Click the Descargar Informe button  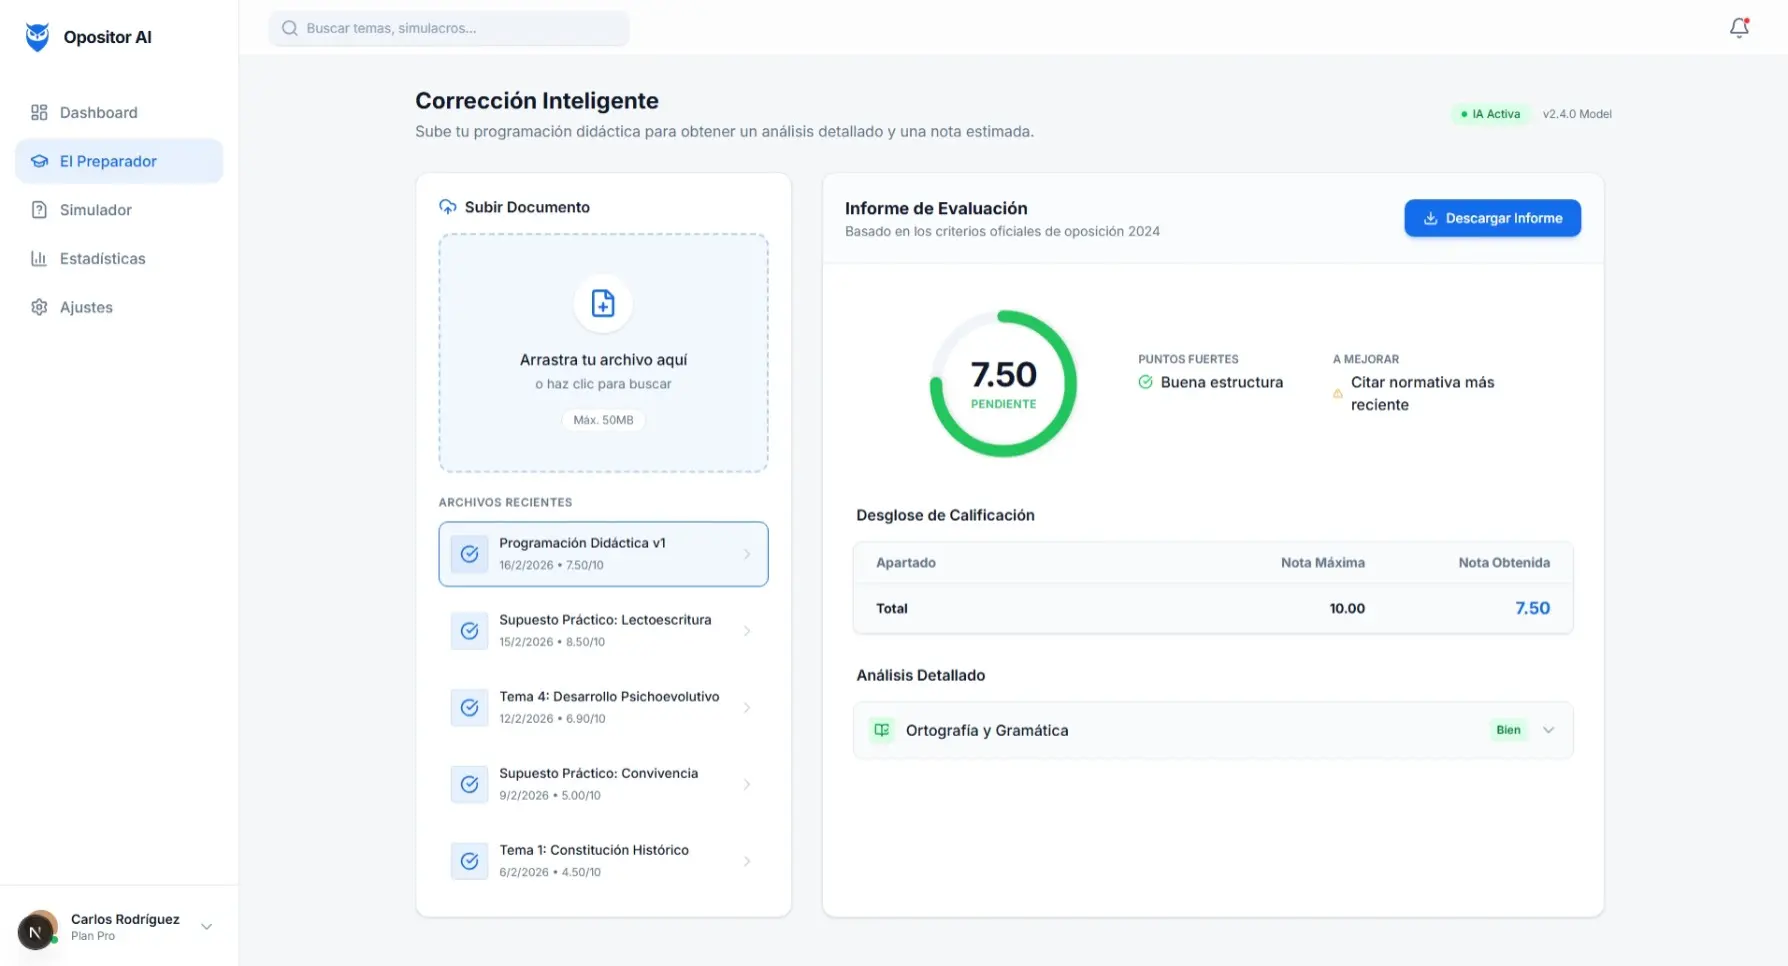pos(1491,218)
